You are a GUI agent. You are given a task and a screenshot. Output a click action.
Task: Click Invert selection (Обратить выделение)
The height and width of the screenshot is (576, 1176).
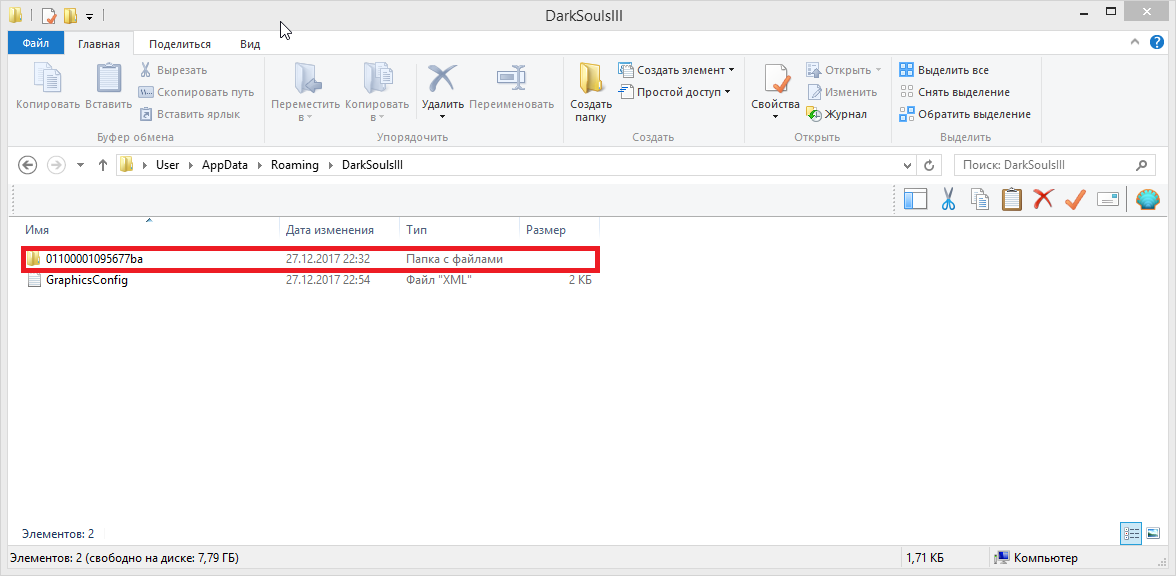coord(964,114)
